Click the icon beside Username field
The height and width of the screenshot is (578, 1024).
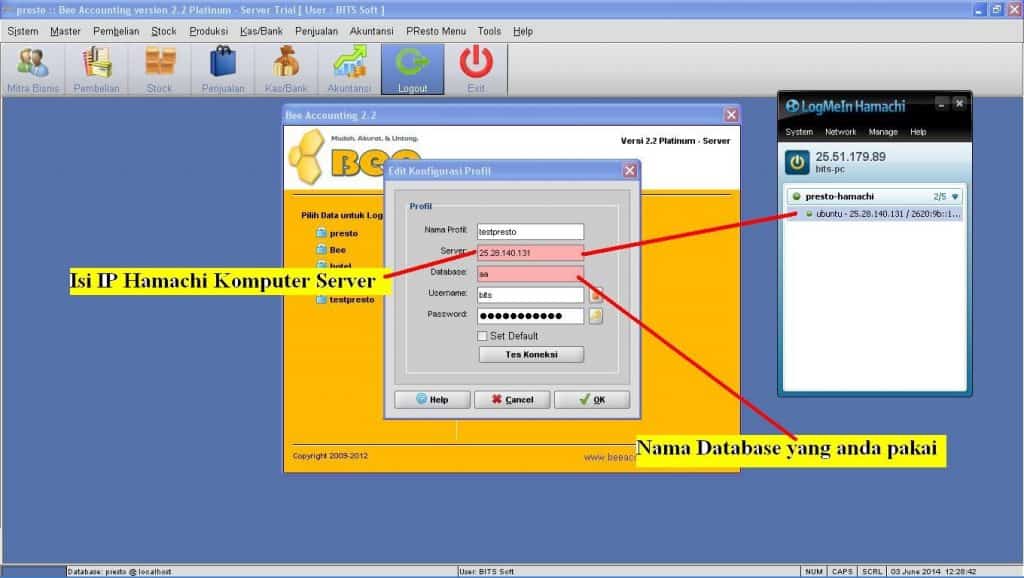pos(595,295)
